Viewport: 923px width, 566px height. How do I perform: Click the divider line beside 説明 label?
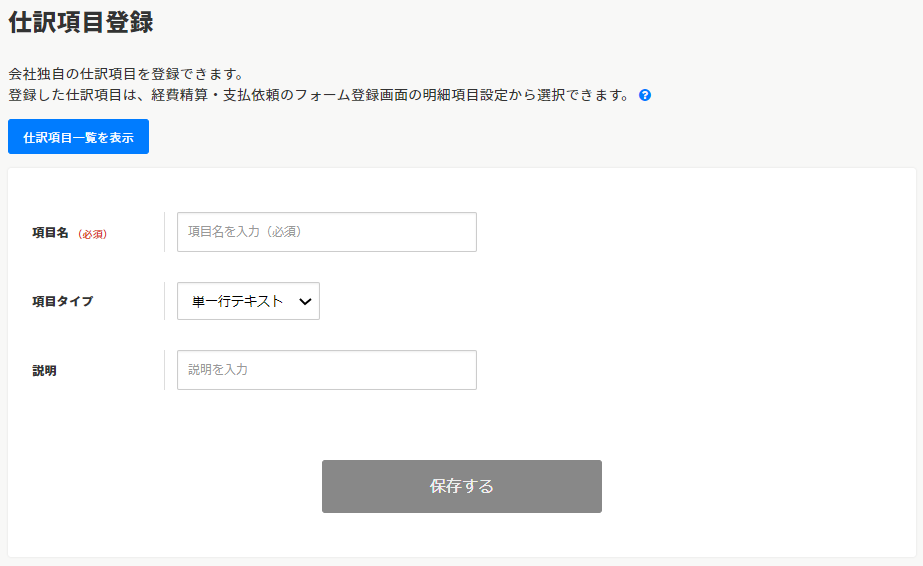(x=164, y=370)
